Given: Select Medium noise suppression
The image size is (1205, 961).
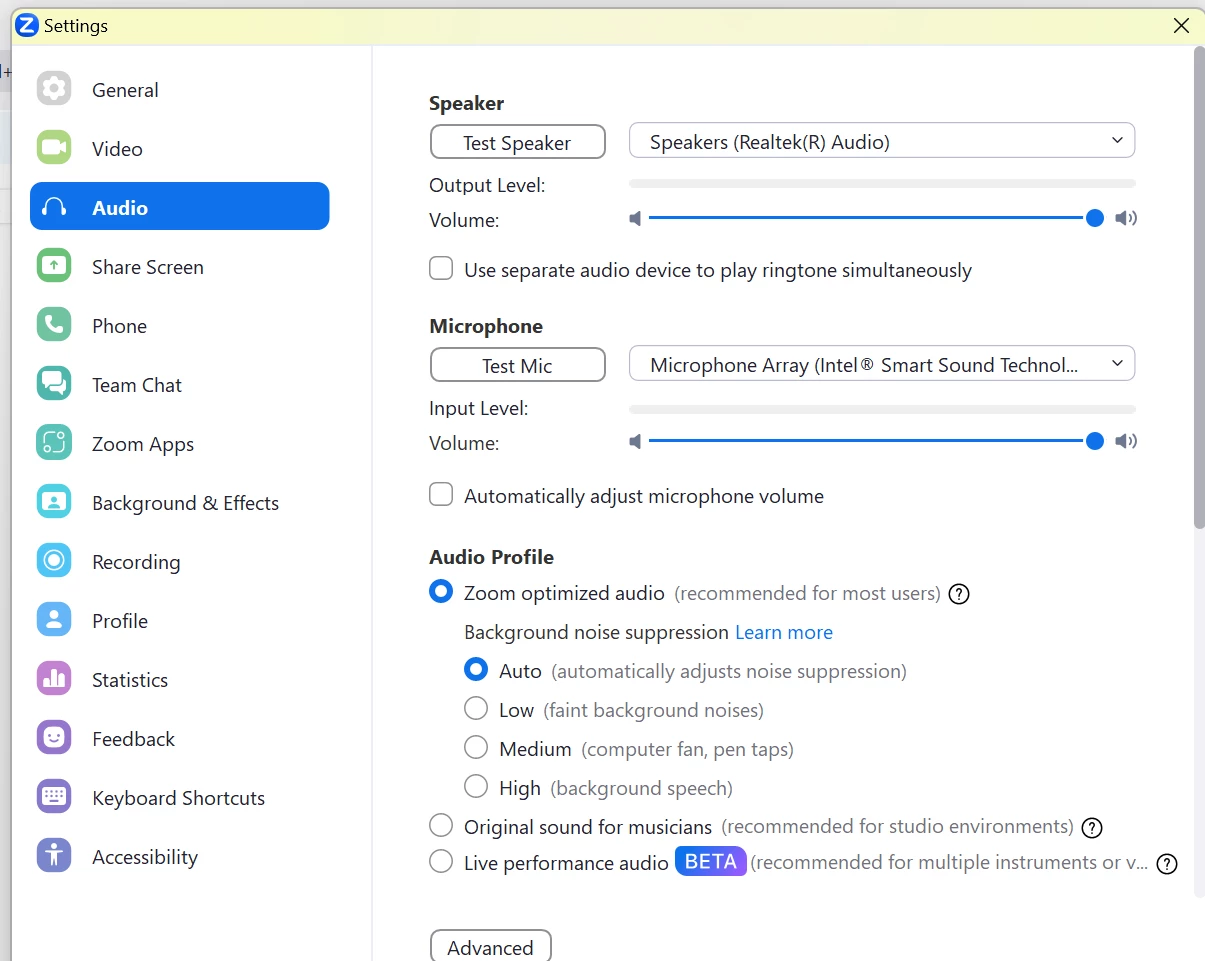Looking at the screenshot, I should pos(476,748).
